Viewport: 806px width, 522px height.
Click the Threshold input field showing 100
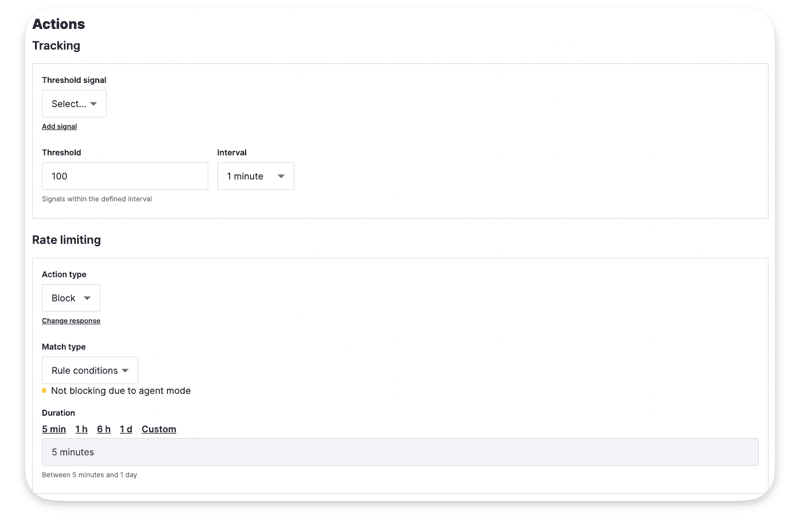[x=125, y=176]
